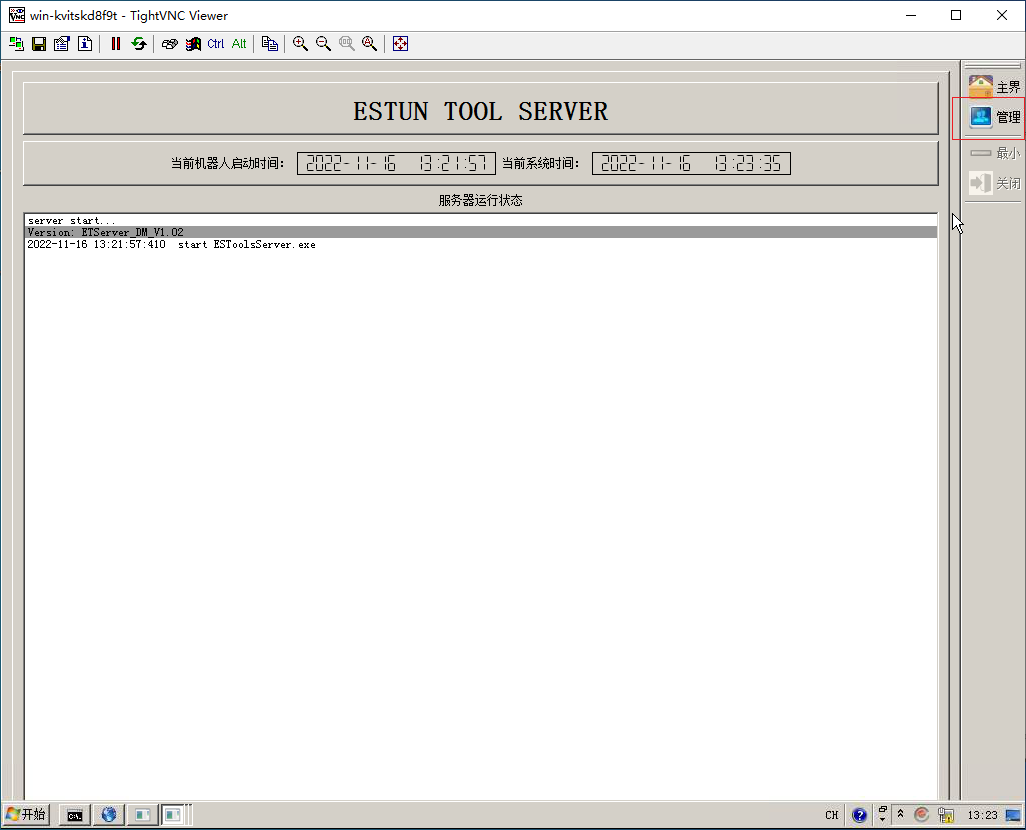Click the Show Desktop tray icon
The height and width of the screenshot is (830, 1026).
pyautogui.click(x=1013, y=815)
